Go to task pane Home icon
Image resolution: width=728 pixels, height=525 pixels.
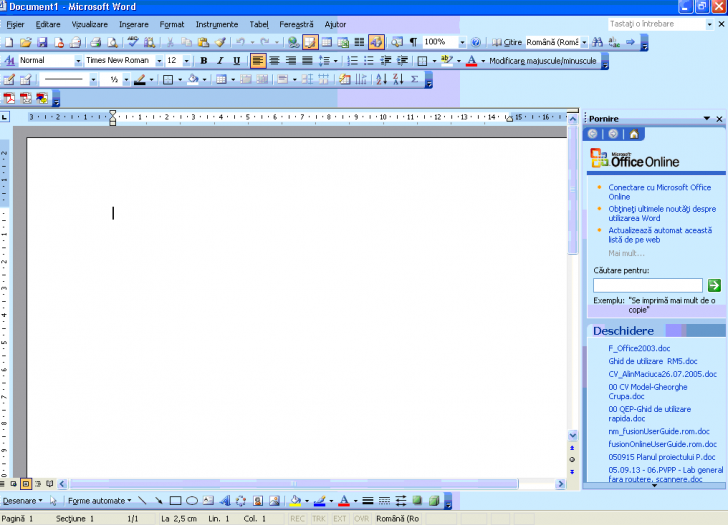click(x=634, y=134)
